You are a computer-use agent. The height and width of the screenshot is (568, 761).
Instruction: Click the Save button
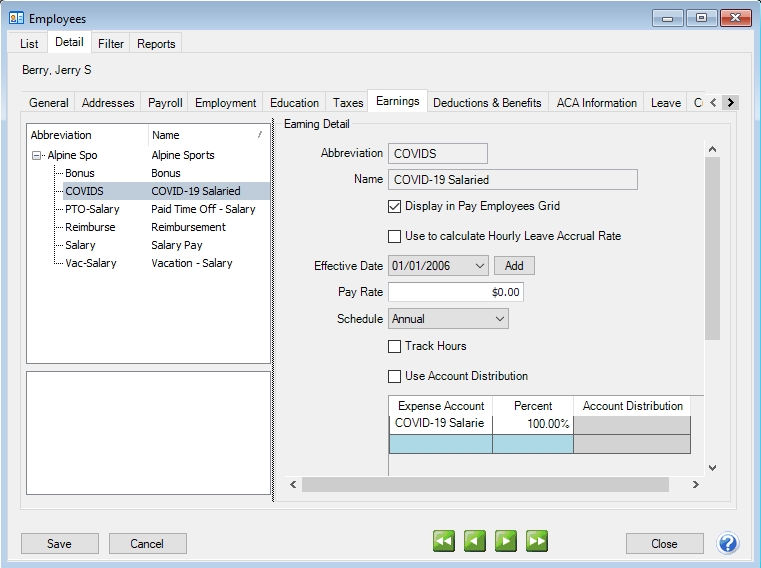pyautogui.click(x=59, y=543)
